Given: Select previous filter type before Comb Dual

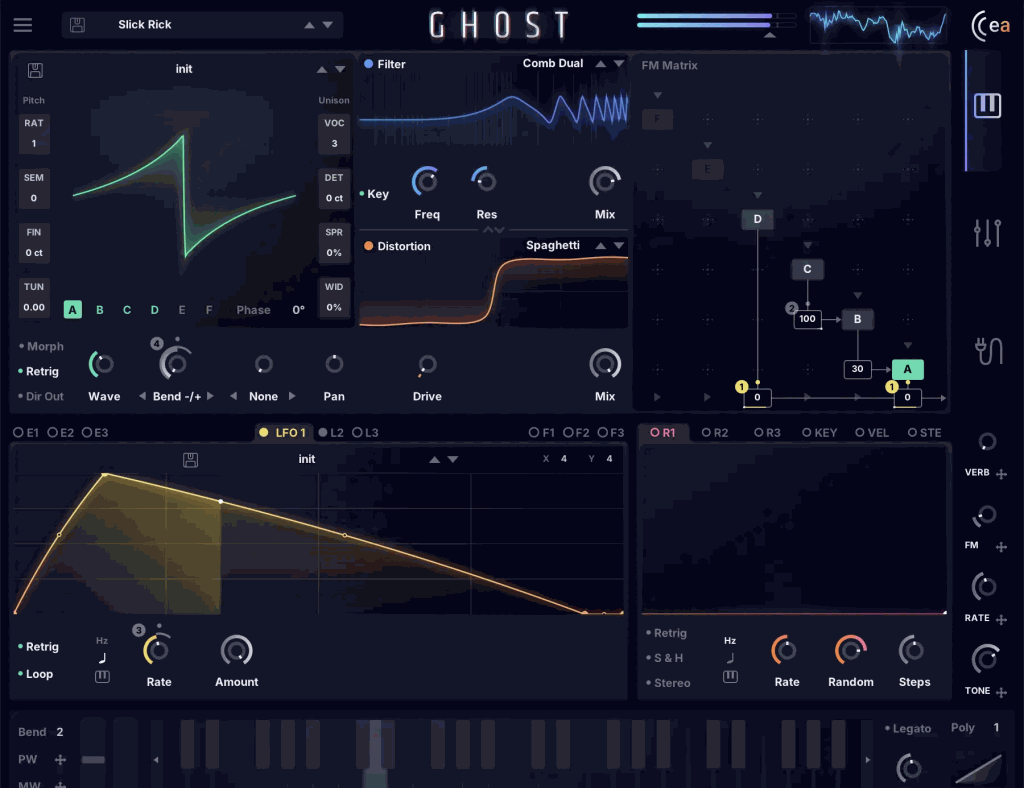Looking at the screenshot, I should pyautogui.click(x=600, y=63).
